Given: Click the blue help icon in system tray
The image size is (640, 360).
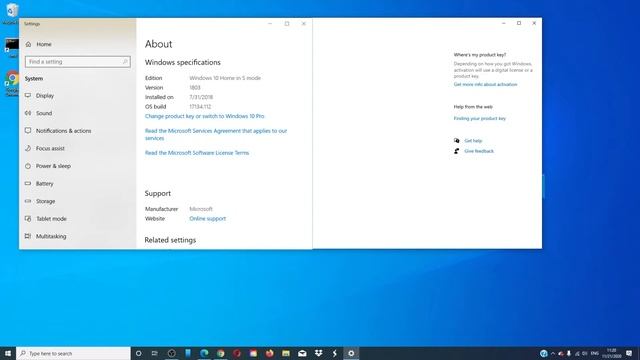Looking at the screenshot, I should [544, 353].
